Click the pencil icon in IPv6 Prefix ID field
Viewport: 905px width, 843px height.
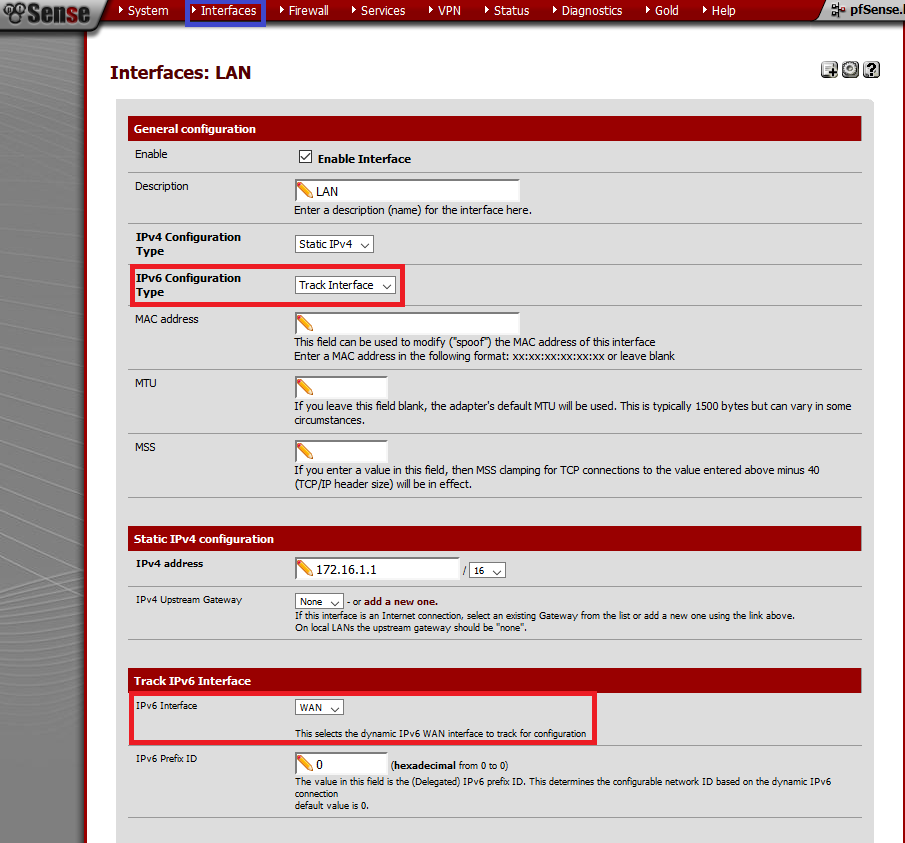(x=305, y=764)
